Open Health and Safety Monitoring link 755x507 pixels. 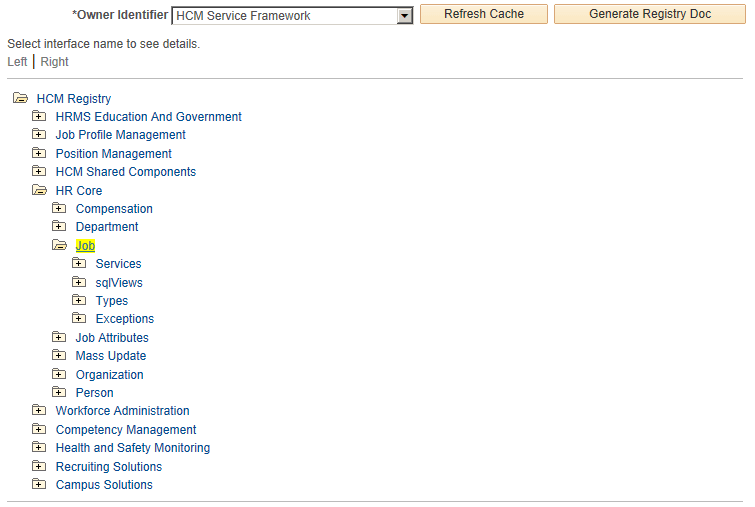[x=133, y=448]
